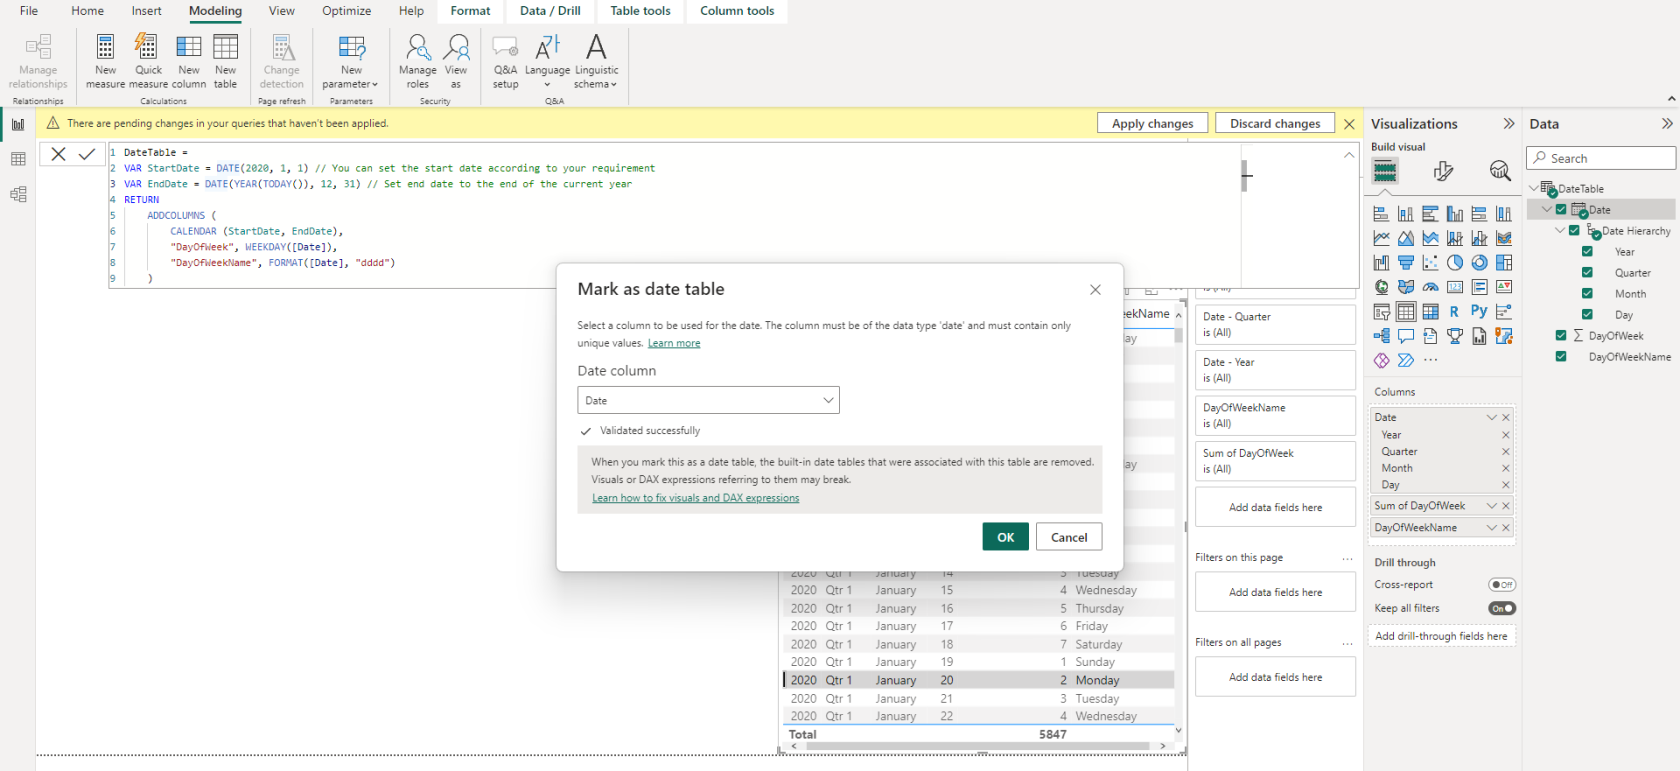This screenshot has width=1680, height=771.
Task: Commit the DAX formula with the checkmark
Action: (x=87, y=154)
